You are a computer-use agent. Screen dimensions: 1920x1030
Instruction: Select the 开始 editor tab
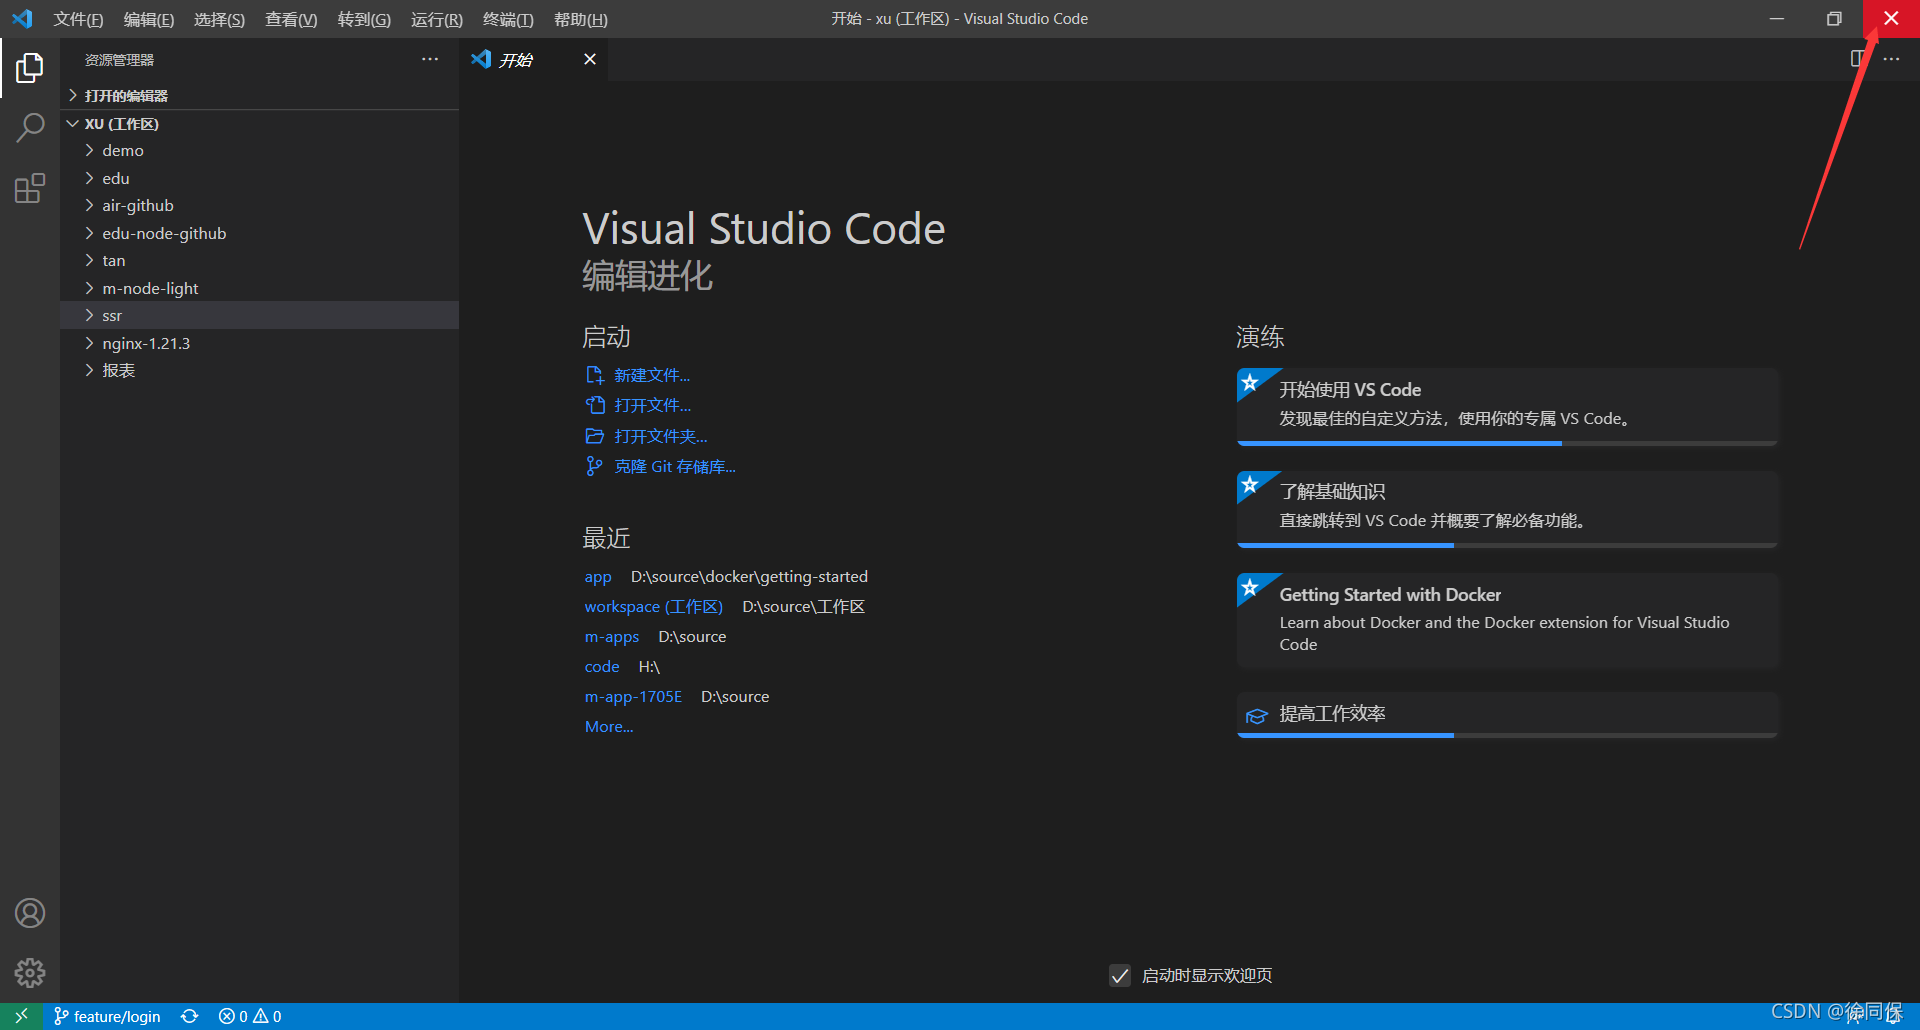(x=534, y=59)
